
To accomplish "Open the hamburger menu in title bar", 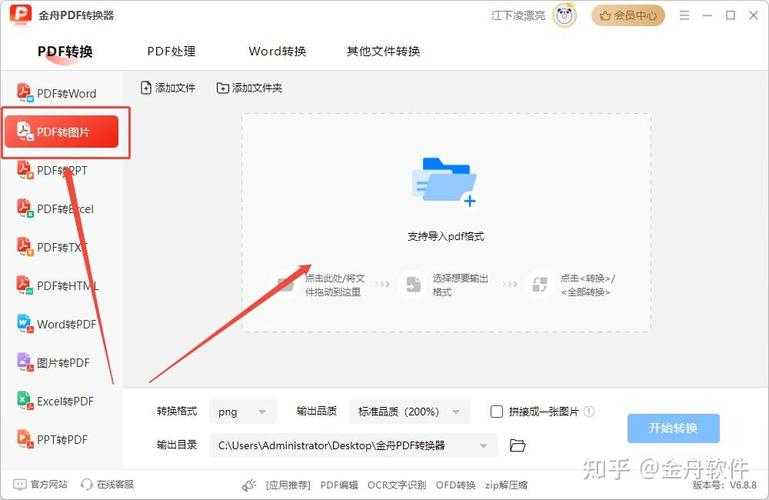I will 684,15.
